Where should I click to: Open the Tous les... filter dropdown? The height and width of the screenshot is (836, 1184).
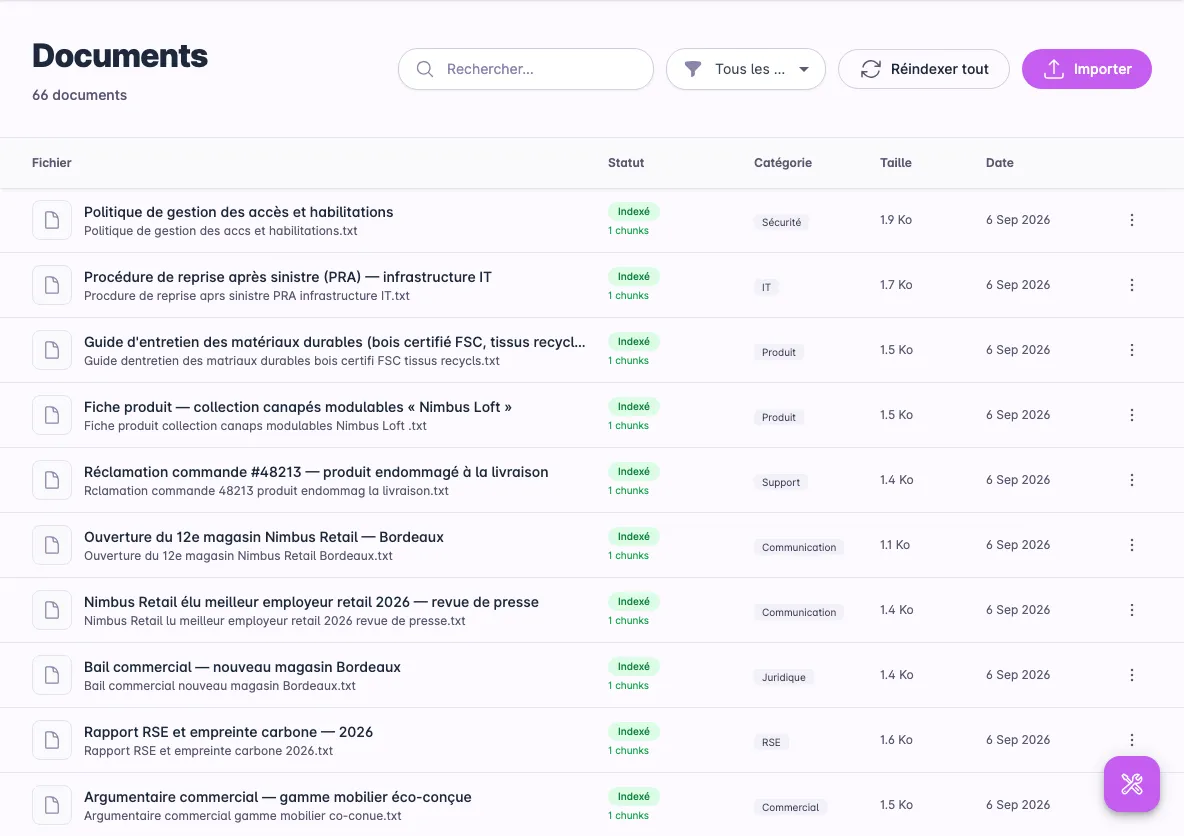[x=745, y=69]
